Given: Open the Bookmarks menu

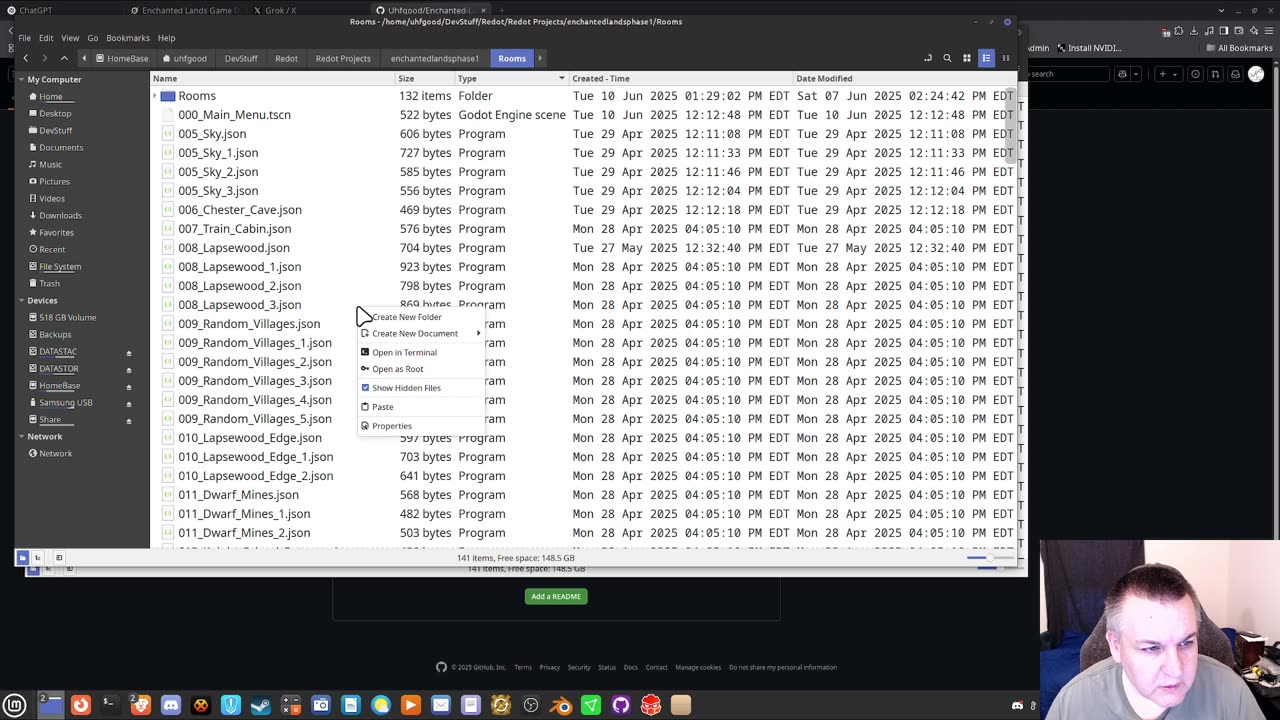Looking at the screenshot, I should [x=128, y=38].
